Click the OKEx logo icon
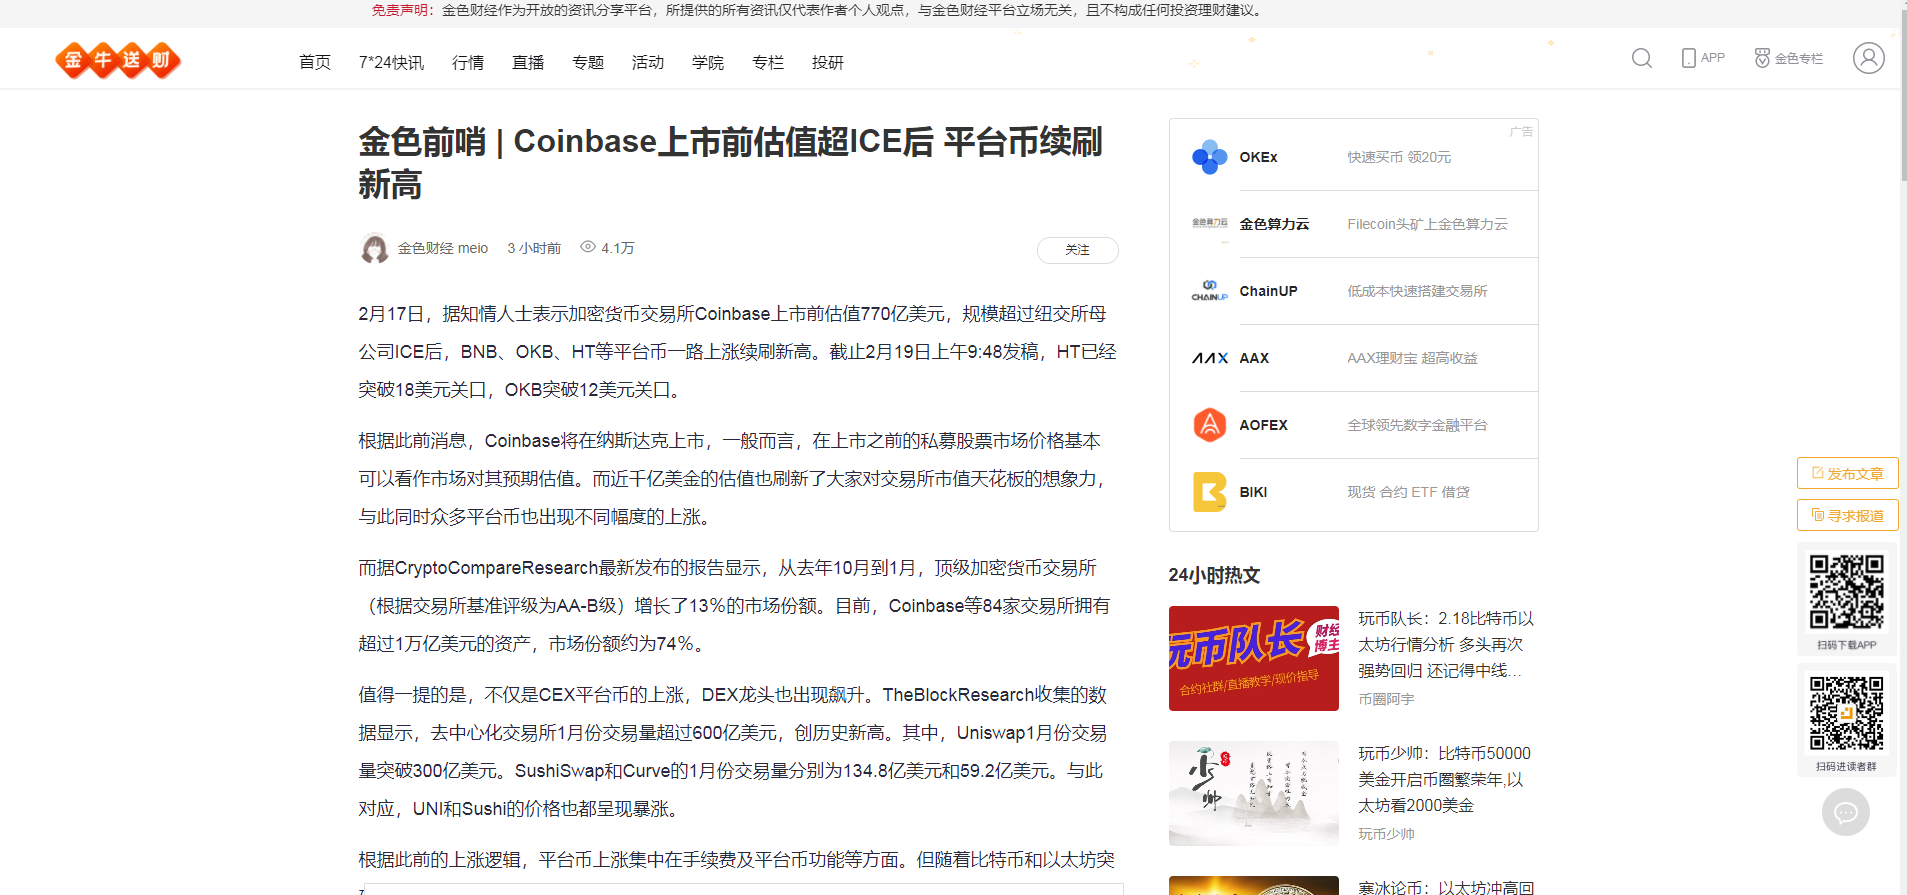 (x=1209, y=157)
